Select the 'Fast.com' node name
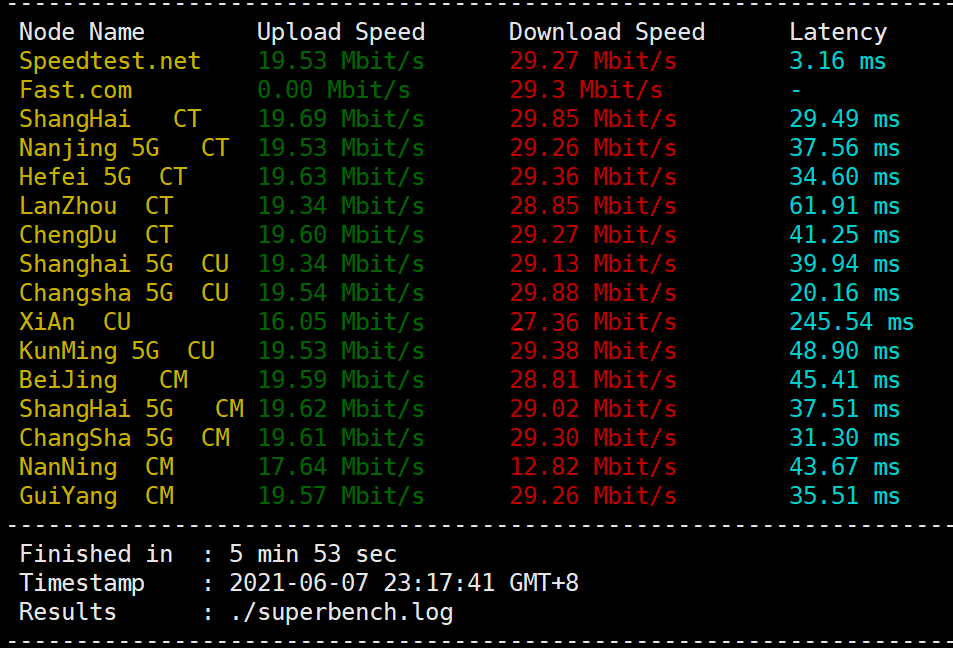The image size is (953, 648). click(x=75, y=90)
